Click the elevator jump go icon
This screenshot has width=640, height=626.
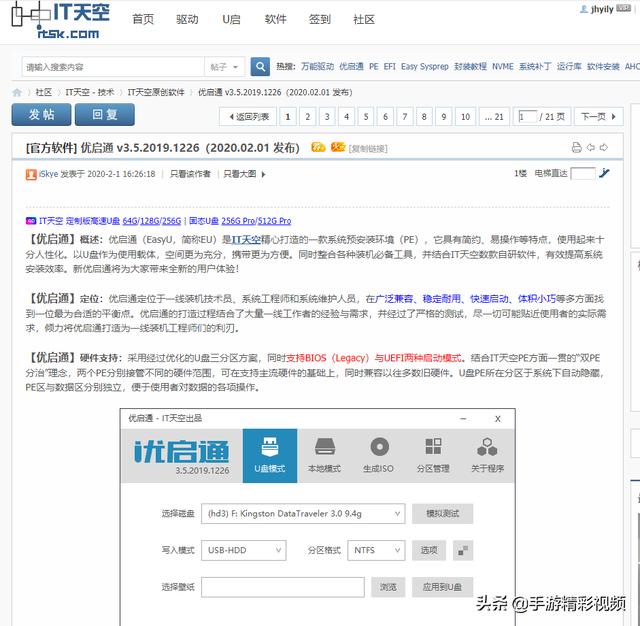[x=604, y=173]
